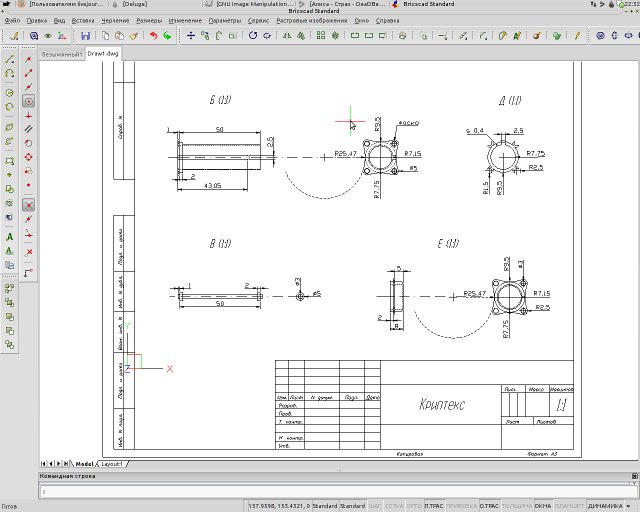This screenshot has width=640, height=512.
Task: Select the Rectangle draw tool in left toolbar
Action: click(9, 160)
